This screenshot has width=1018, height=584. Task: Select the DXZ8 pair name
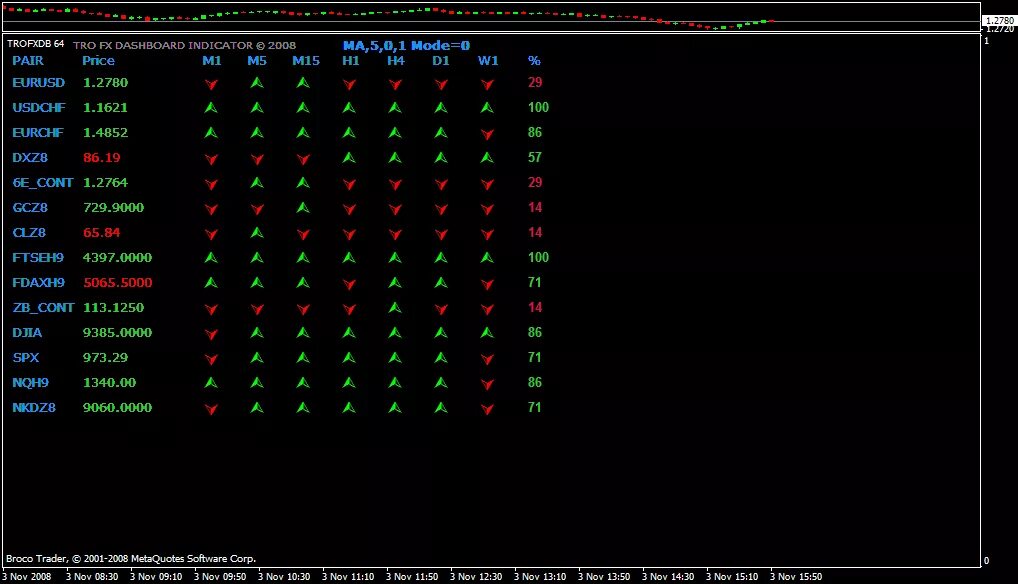point(30,158)
